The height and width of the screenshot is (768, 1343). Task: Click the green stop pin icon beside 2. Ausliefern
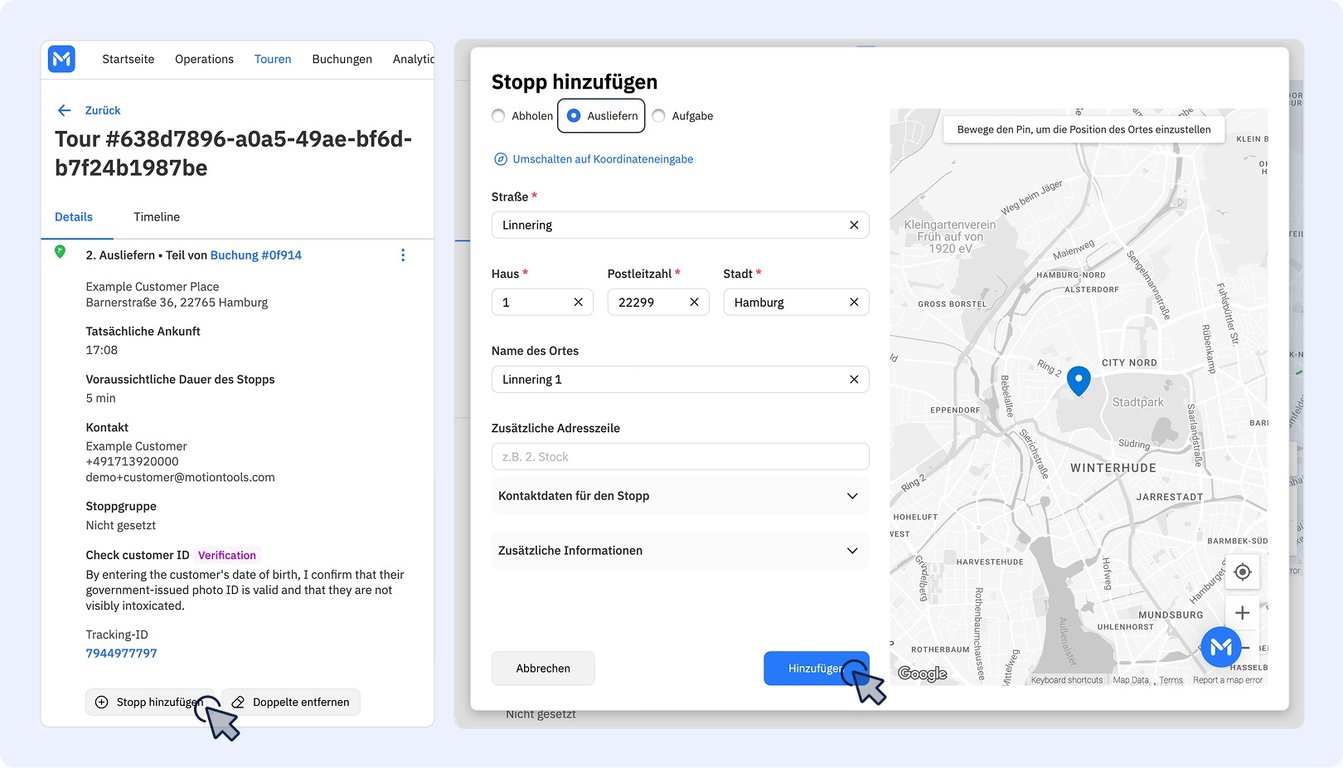[60, 252]
